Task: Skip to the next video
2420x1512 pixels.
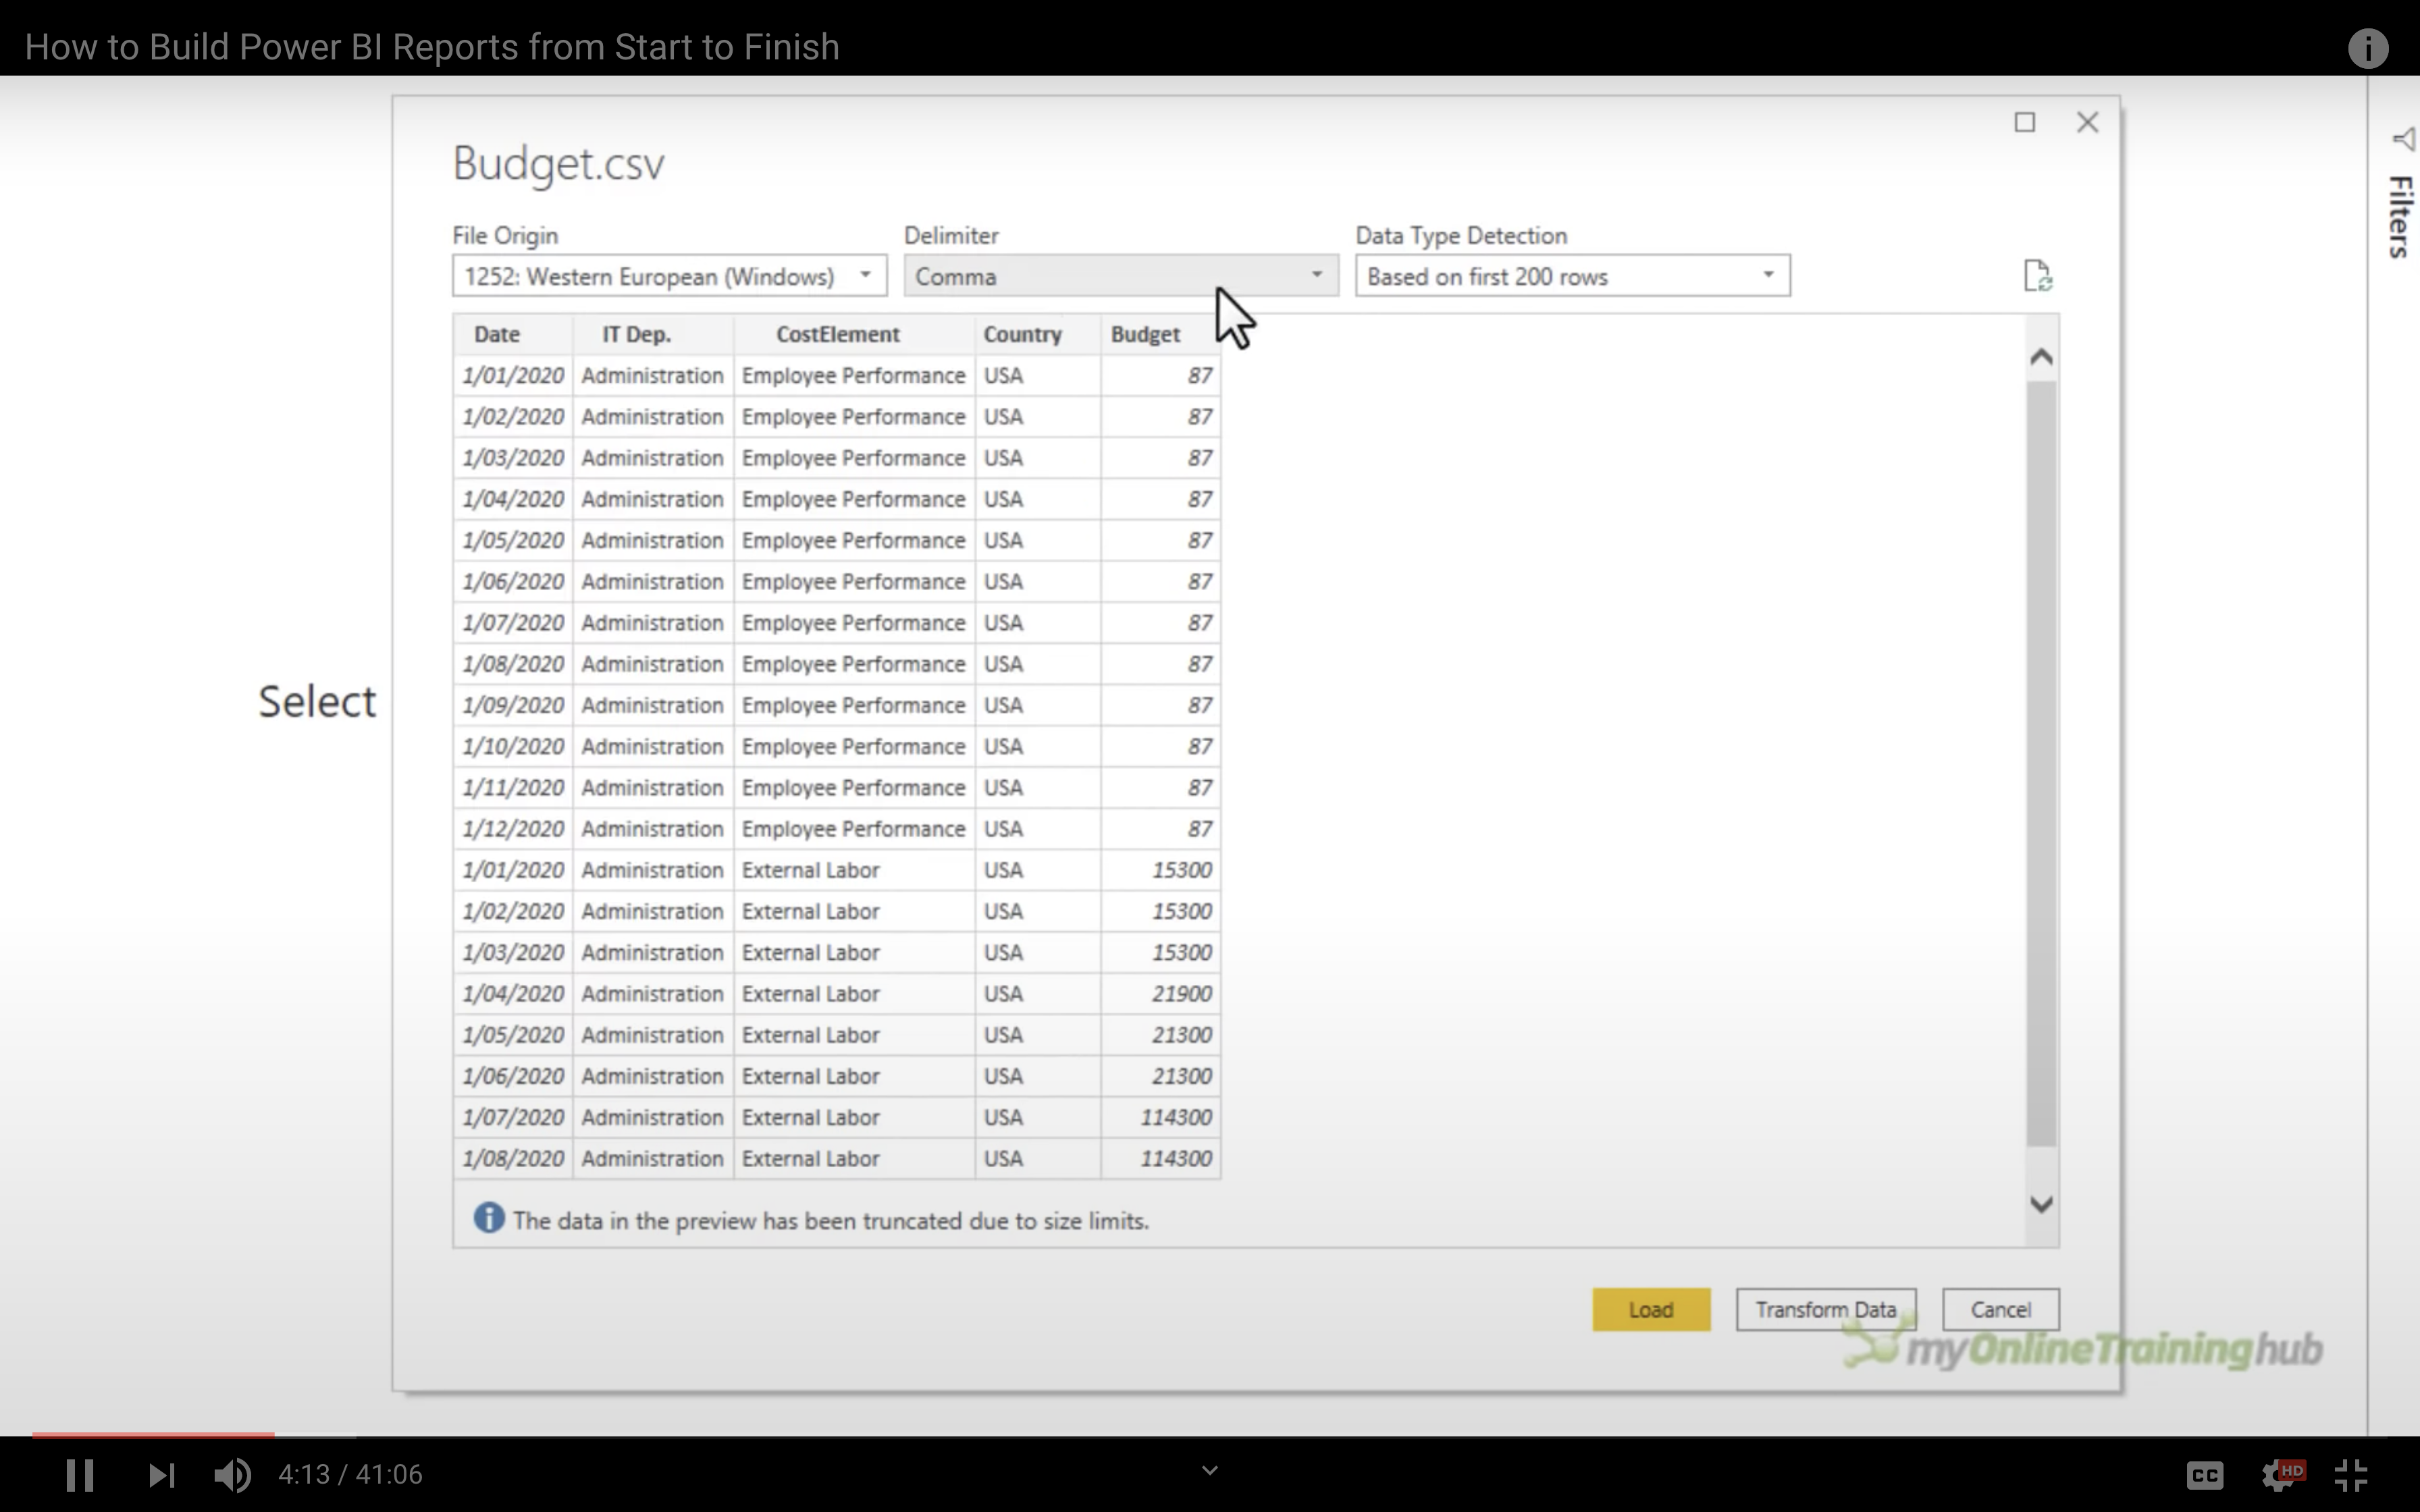Action: tap(161, 1475)
